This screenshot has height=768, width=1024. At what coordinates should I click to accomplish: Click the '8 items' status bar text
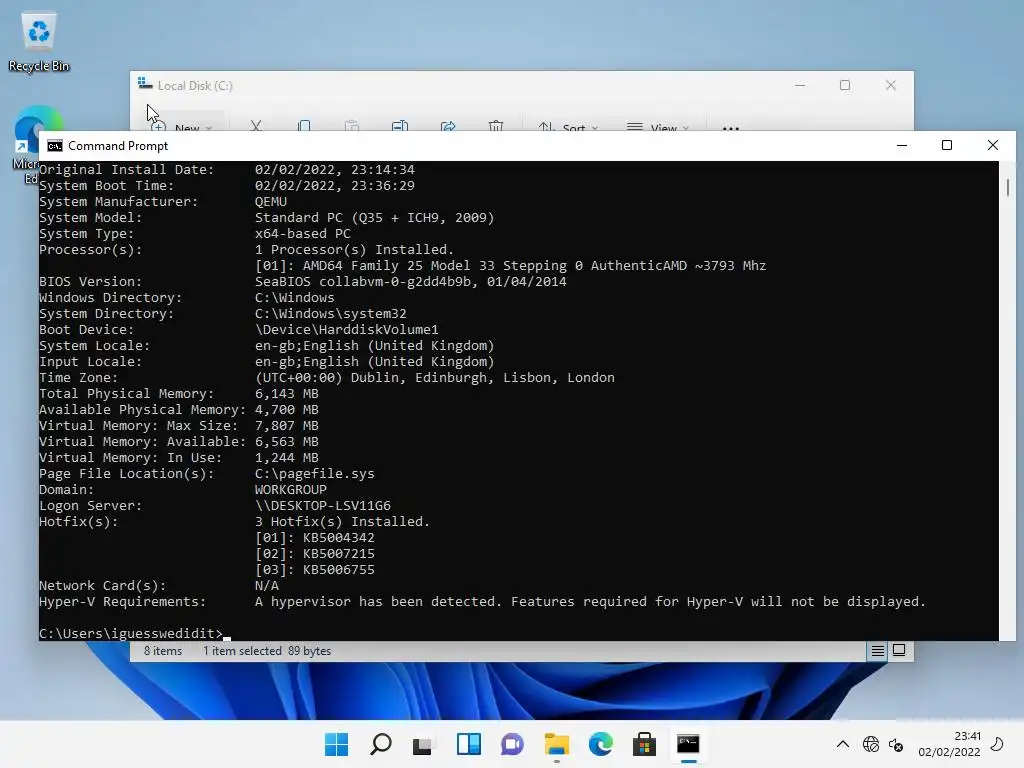point(163,651)
